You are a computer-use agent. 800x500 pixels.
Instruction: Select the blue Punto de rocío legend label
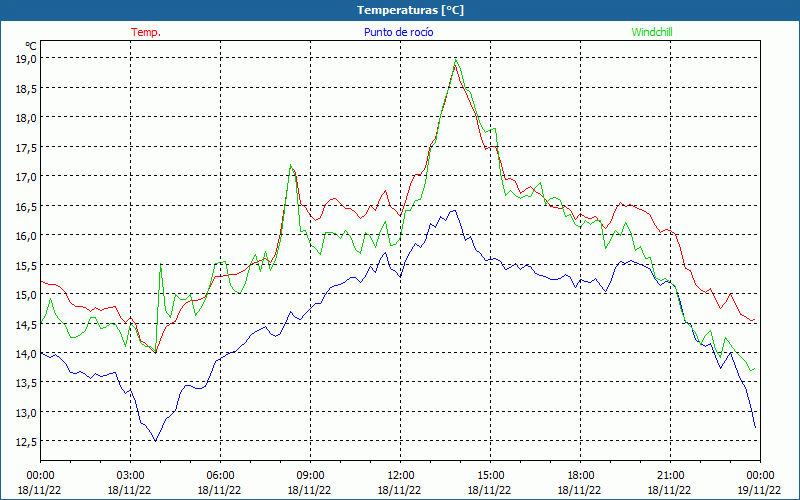(x=398, y=32)
